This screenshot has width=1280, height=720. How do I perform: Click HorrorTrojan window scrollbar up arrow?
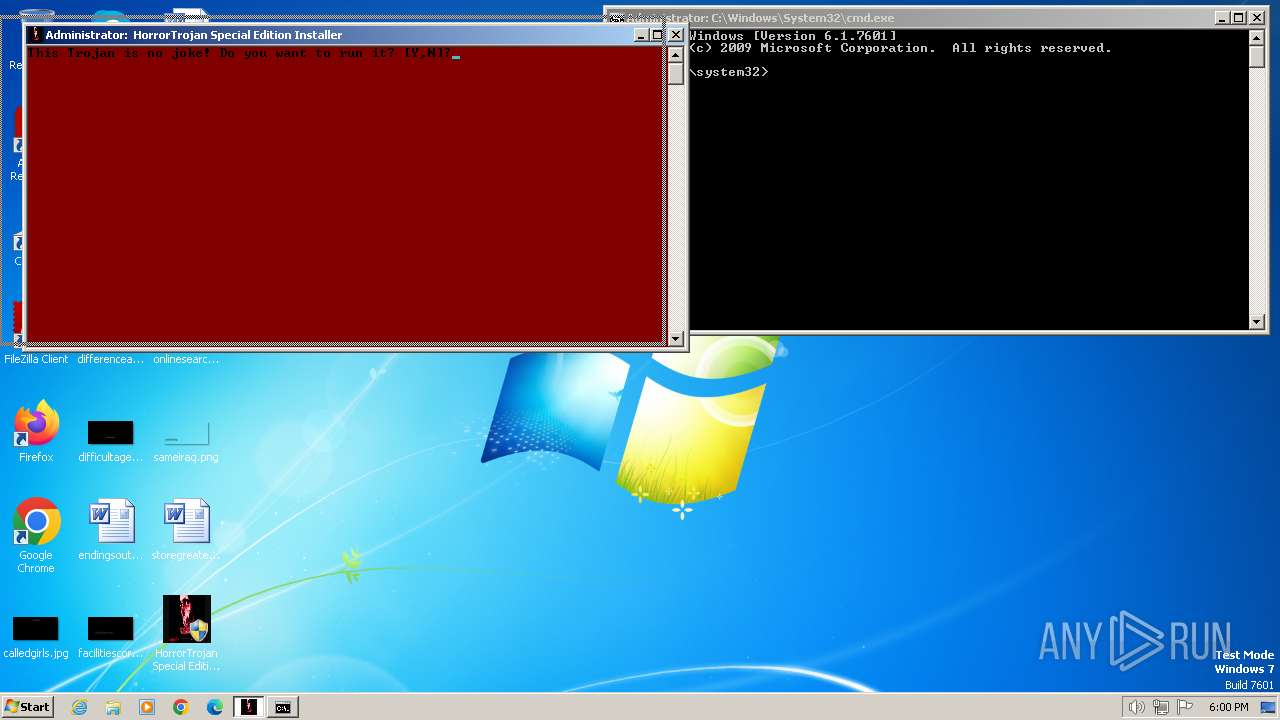coord(676,55)
